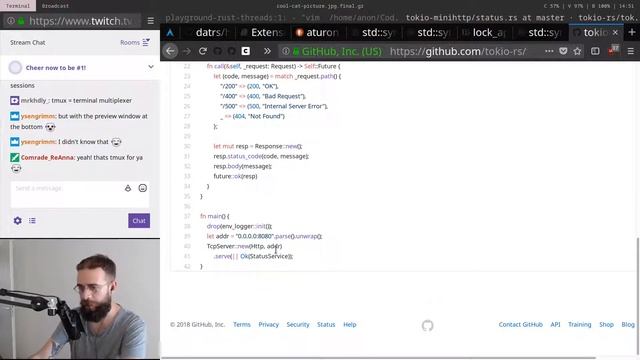Click Comrade_ReAnna's green badge
The image size is (640, 360).
coord(14,157)
